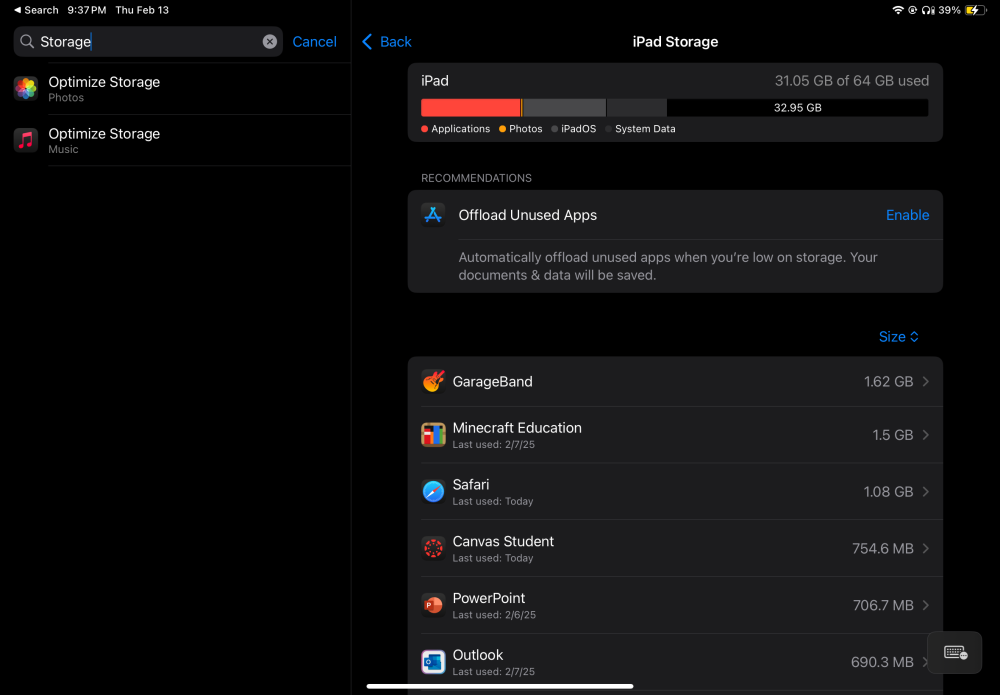The width and height of the screenshot is (1000, 695).
Task: Enable Offload Unused Apps
Action: tap(907, 215)
